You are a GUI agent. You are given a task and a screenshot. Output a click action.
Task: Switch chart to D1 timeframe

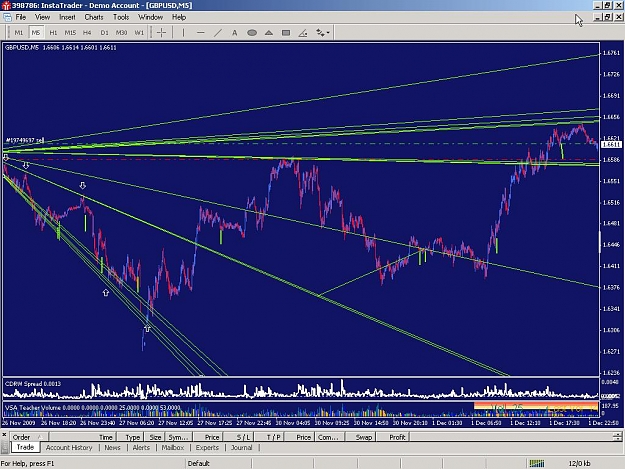pyautogui.click(x=104, y=33)
